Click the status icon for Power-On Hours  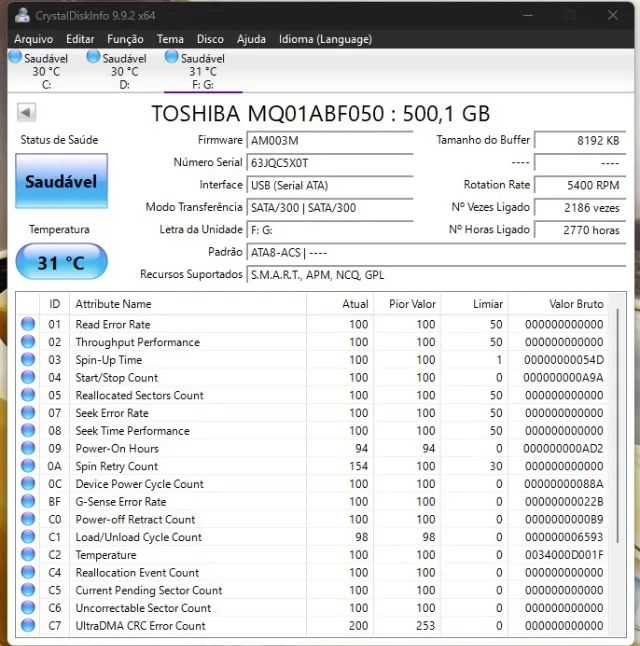click(x=28, y=448)
